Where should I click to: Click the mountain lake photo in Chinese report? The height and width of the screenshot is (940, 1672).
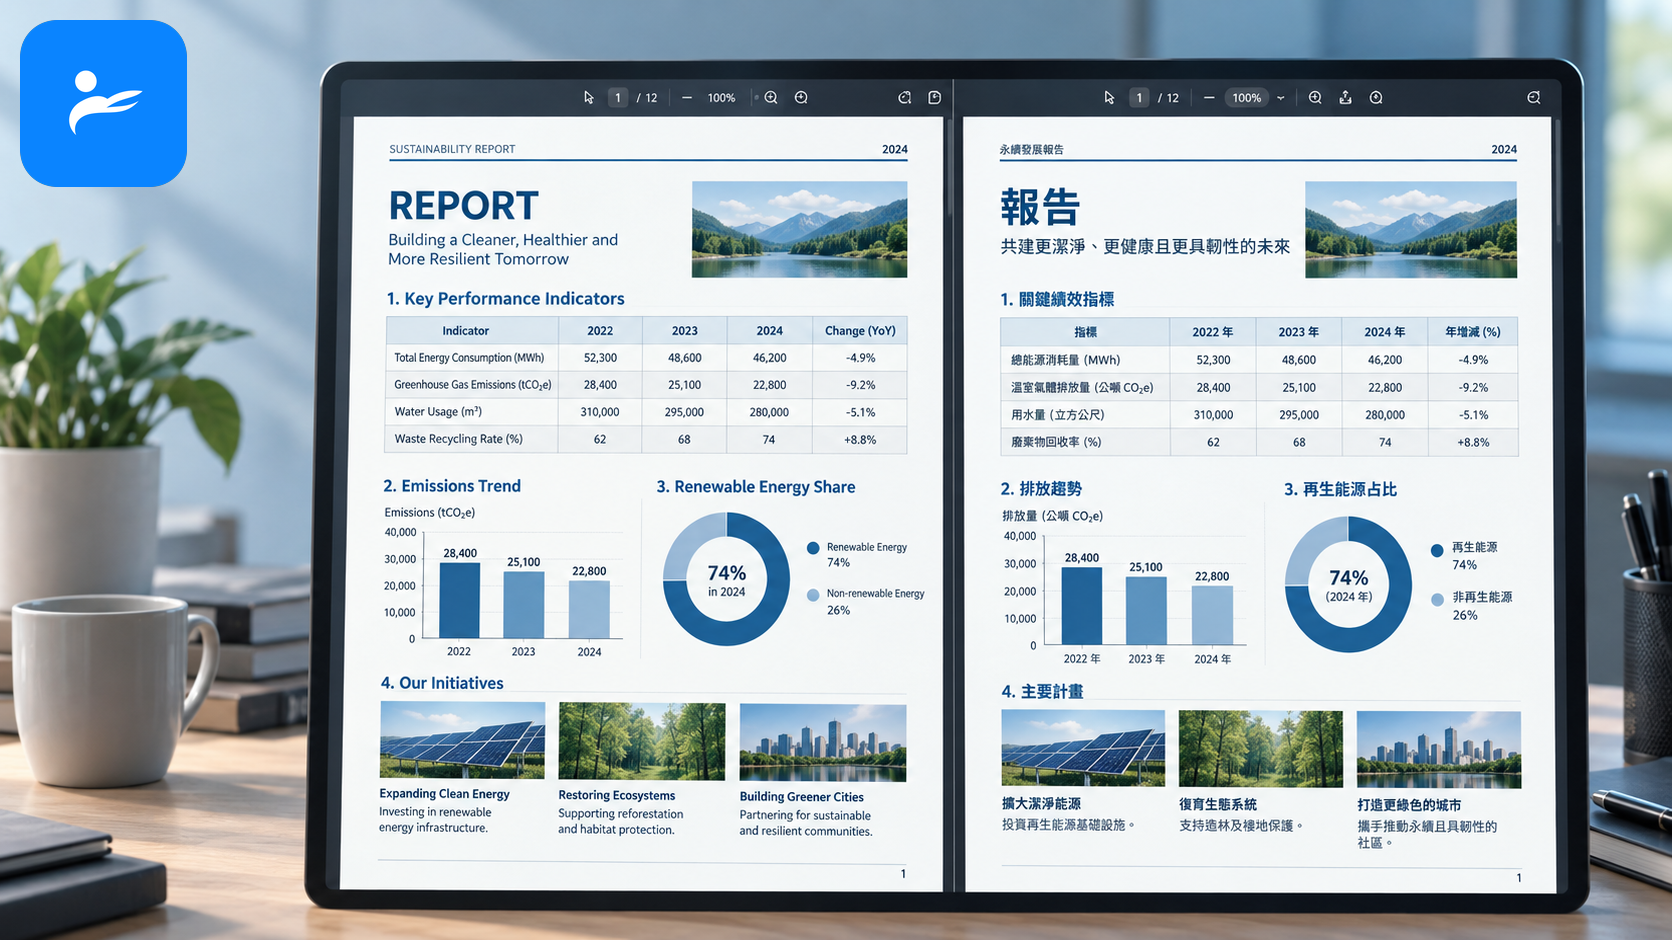(1411, 229)
